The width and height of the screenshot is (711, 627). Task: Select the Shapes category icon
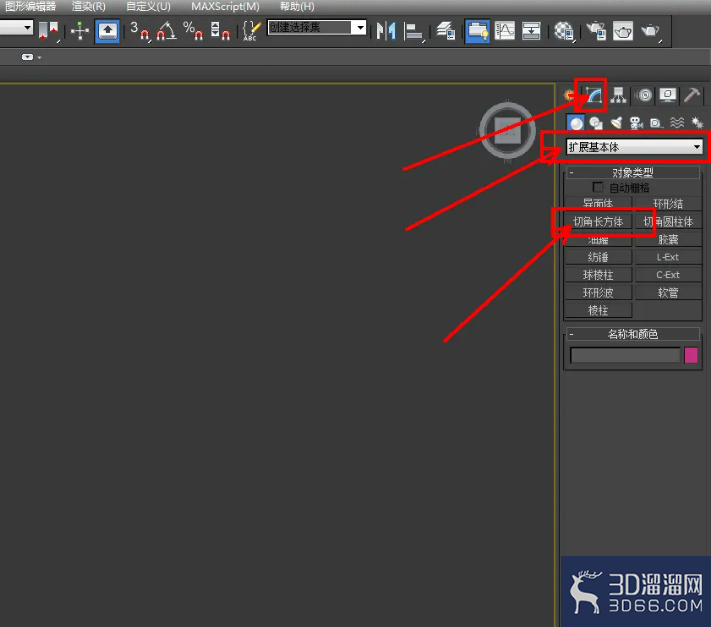click(596, 123)
